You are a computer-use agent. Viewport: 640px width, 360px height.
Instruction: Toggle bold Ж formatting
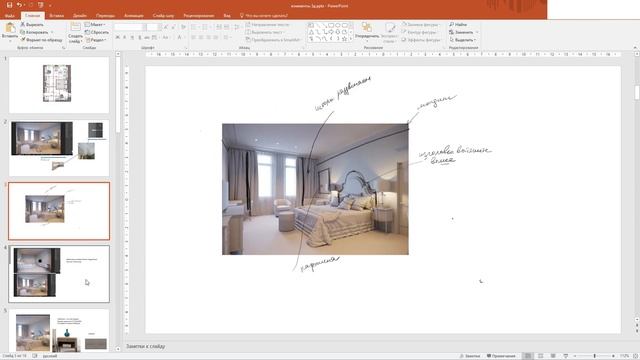click(x=118, y=37)
